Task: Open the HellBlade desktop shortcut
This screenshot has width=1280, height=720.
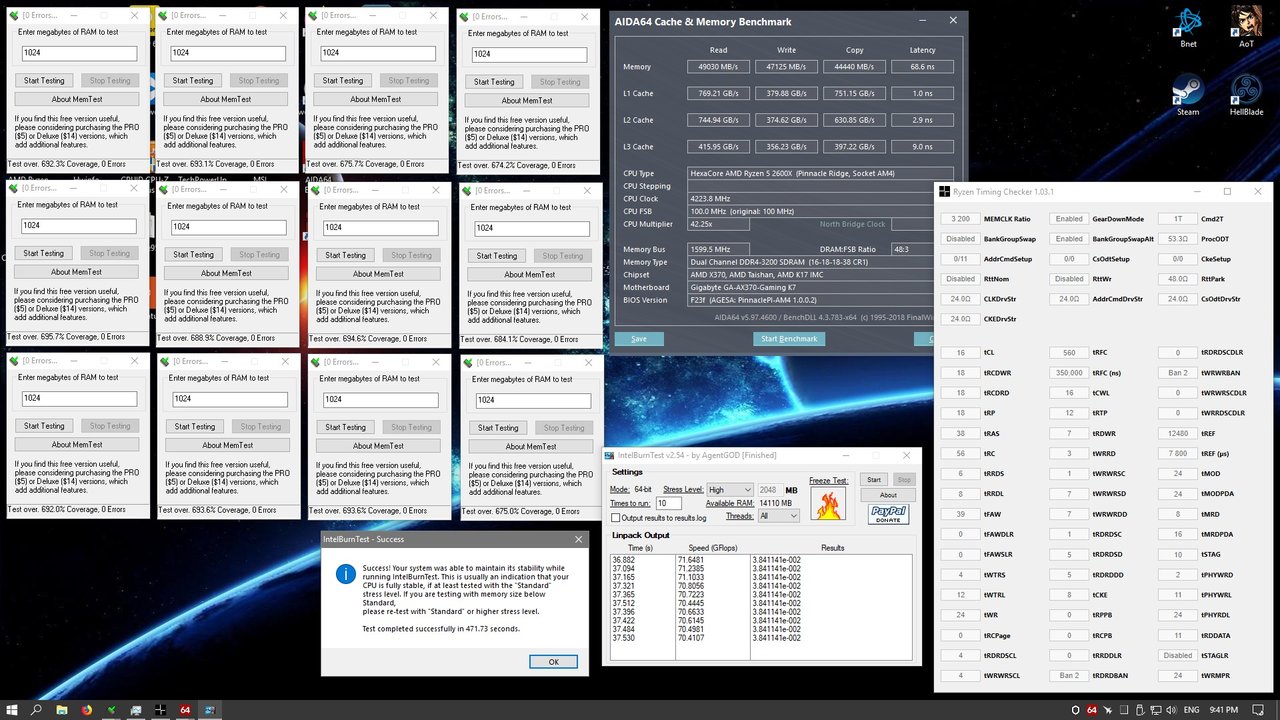Action: click(1246, 95)
